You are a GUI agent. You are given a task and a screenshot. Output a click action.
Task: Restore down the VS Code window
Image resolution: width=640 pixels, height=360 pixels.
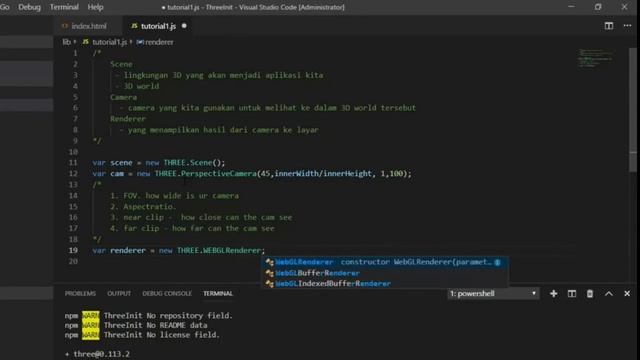(598, 7)
